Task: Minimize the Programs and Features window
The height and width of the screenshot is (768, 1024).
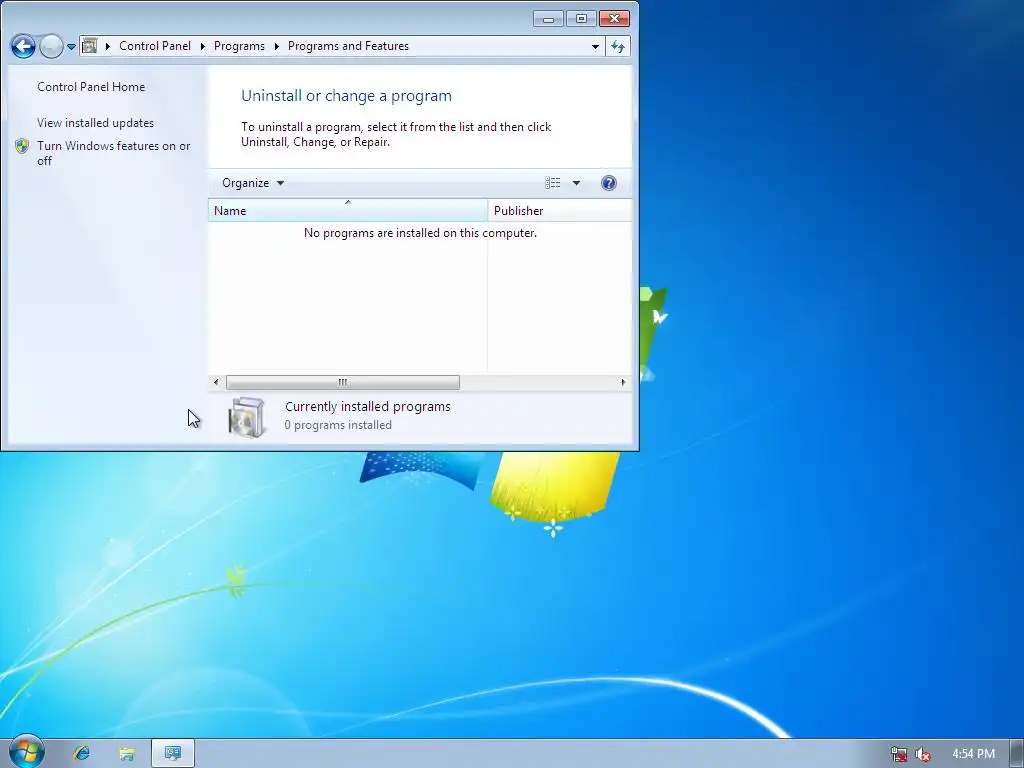Action: pos(549,19)
